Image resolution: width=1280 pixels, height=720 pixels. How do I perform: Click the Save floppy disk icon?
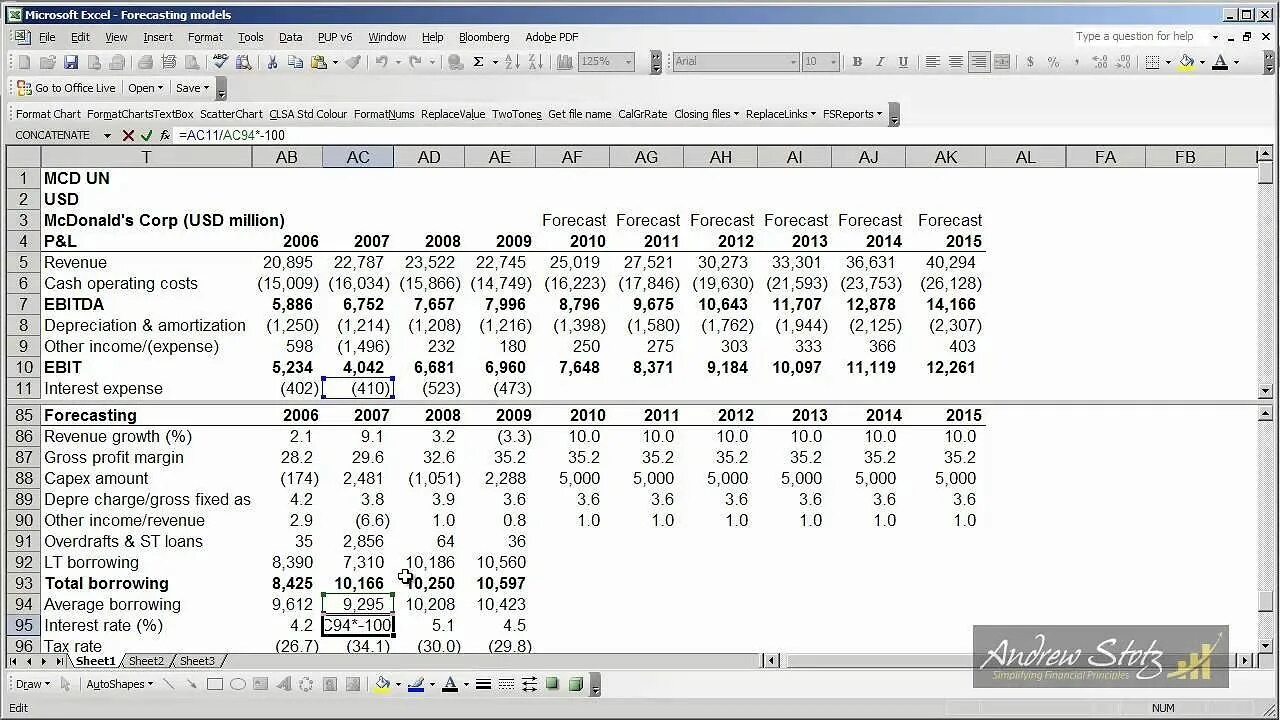click(71, 62)
